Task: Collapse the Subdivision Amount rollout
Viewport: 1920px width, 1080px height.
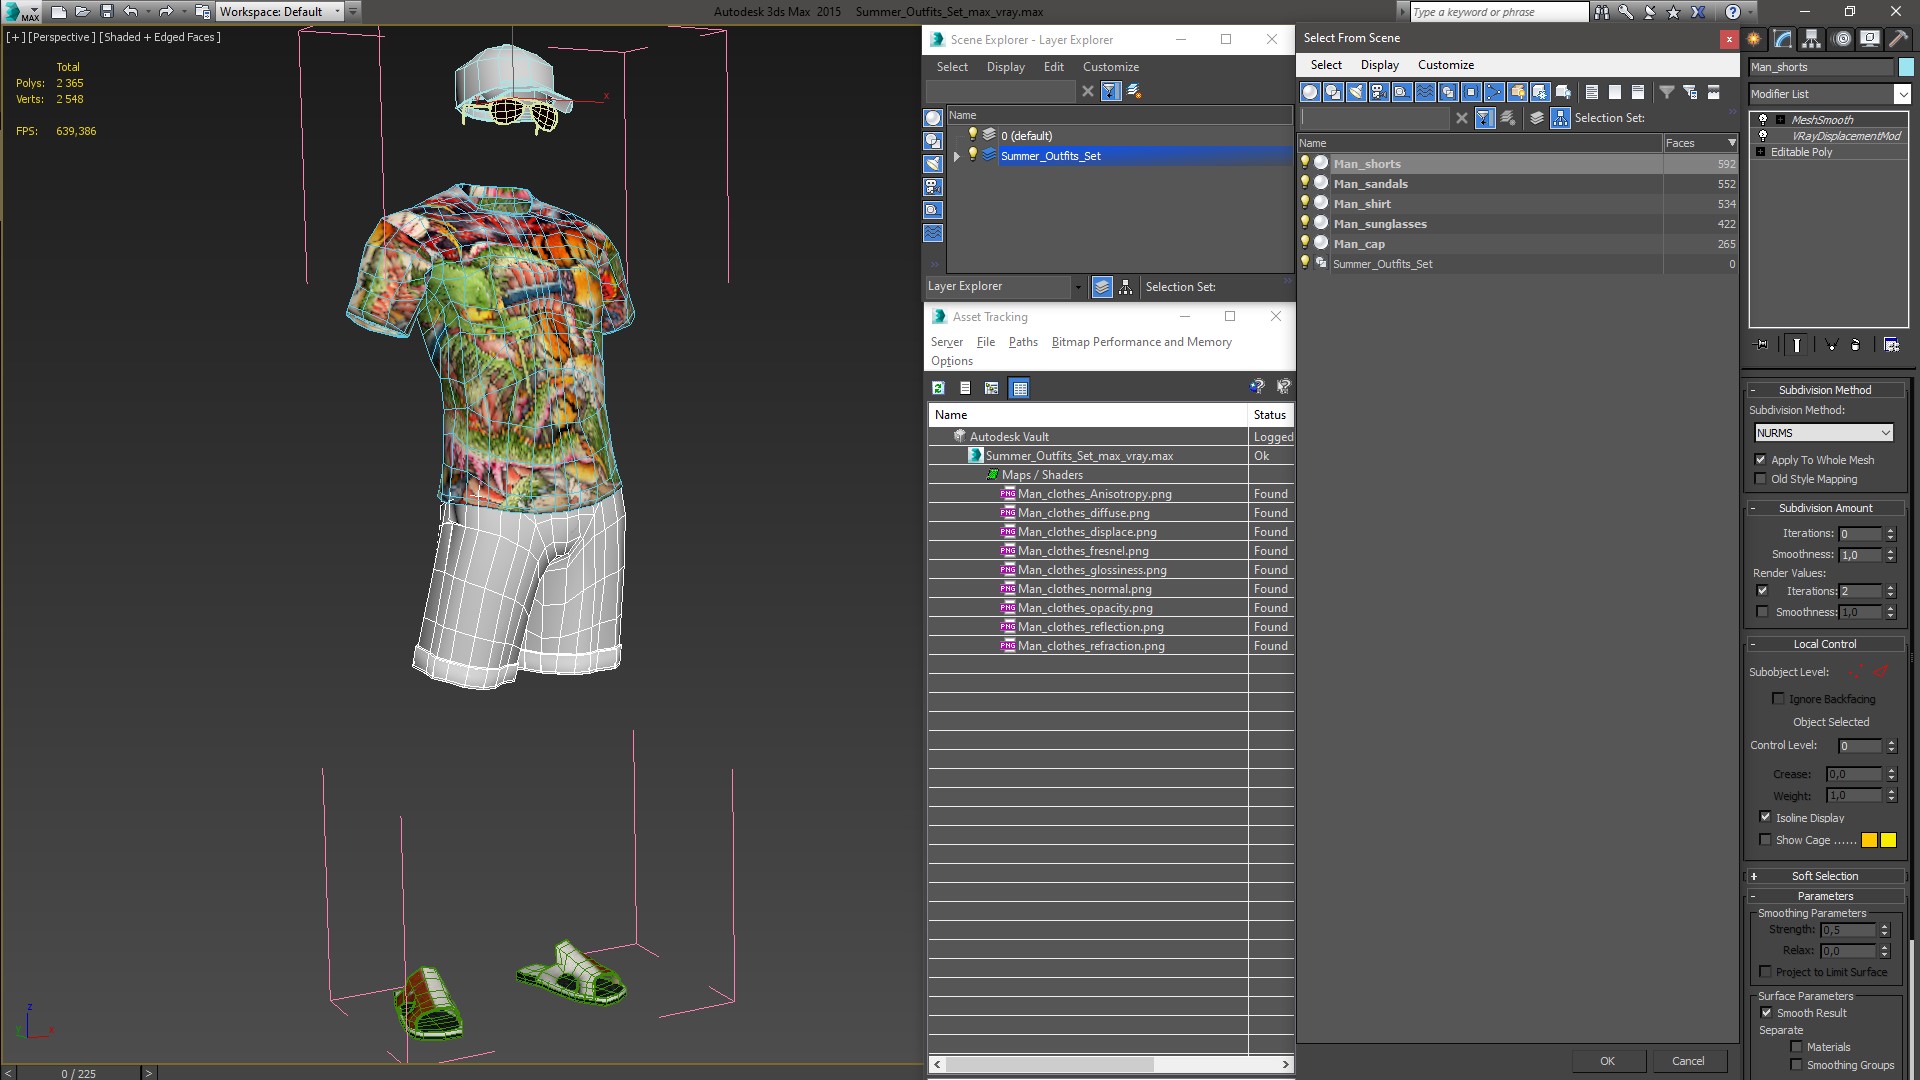Action: (x=1825, y=508)
